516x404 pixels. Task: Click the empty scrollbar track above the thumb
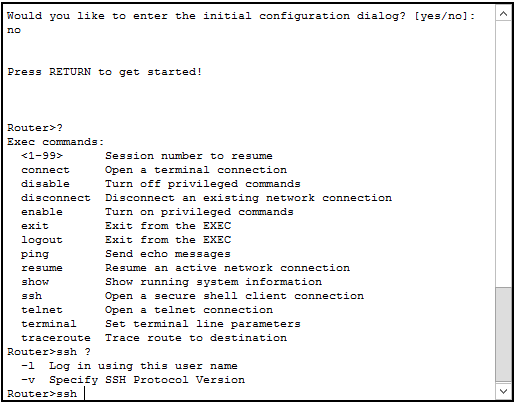[x=503, y=153]
